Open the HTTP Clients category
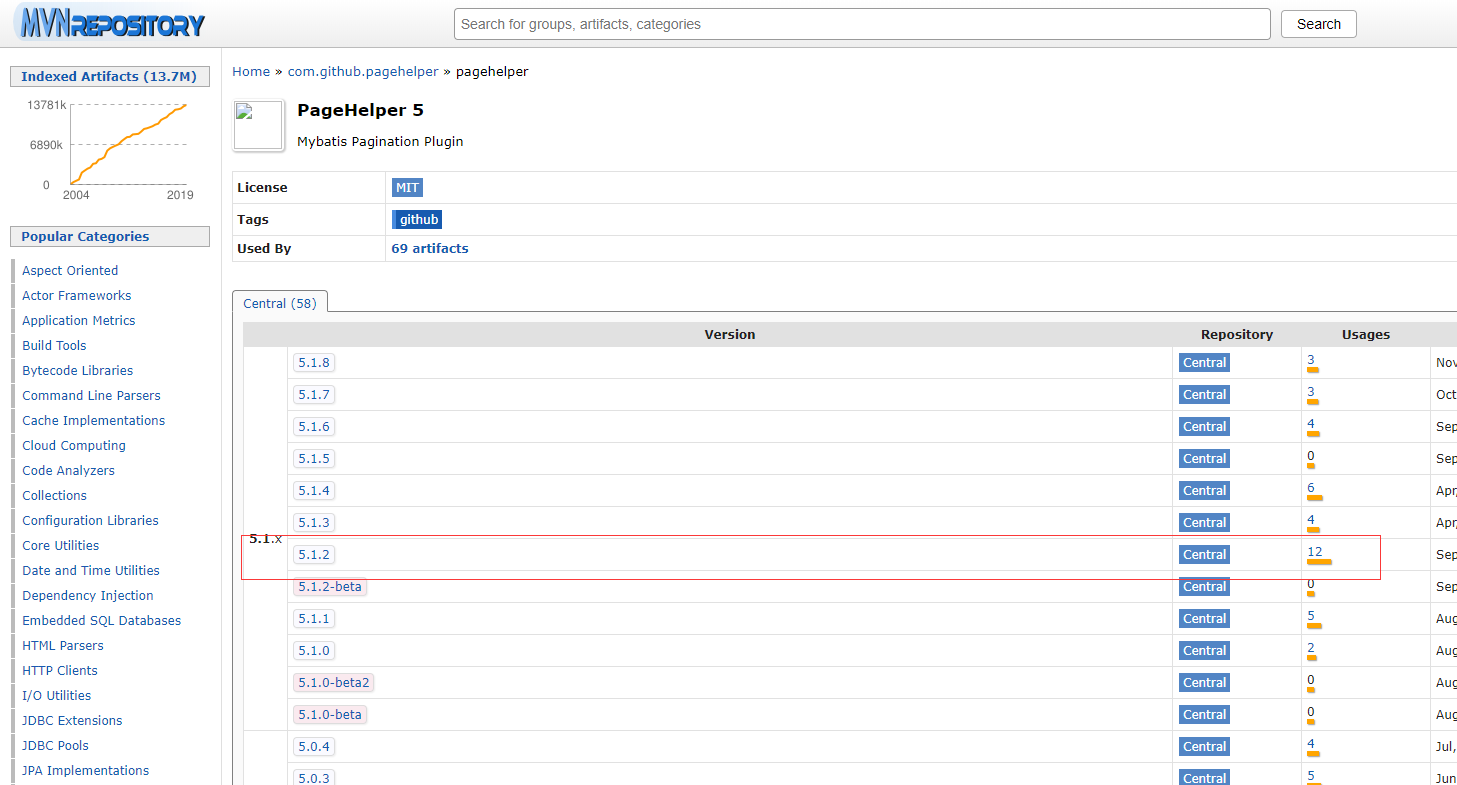 tap(60, 670)
